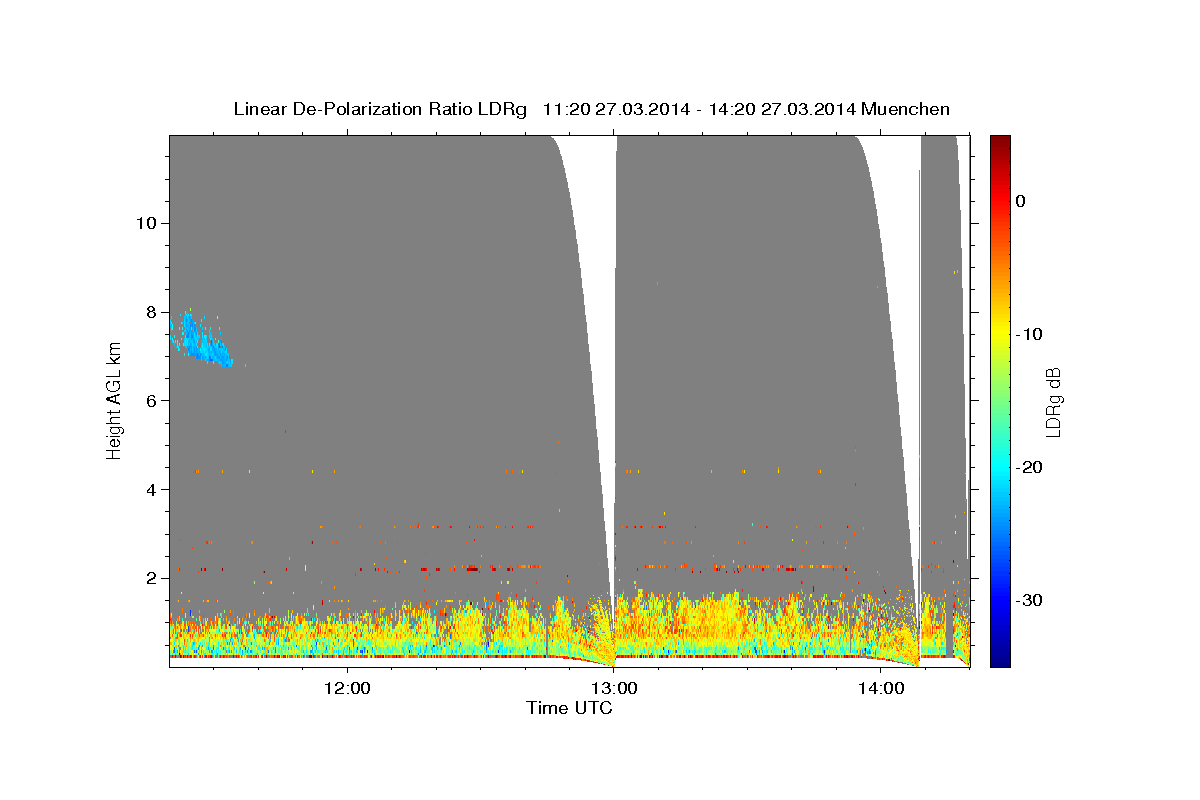This screenshot has height=800, width=1200.
Task: Click the colorbar tick label "-20"
Action: [1030, 467]
